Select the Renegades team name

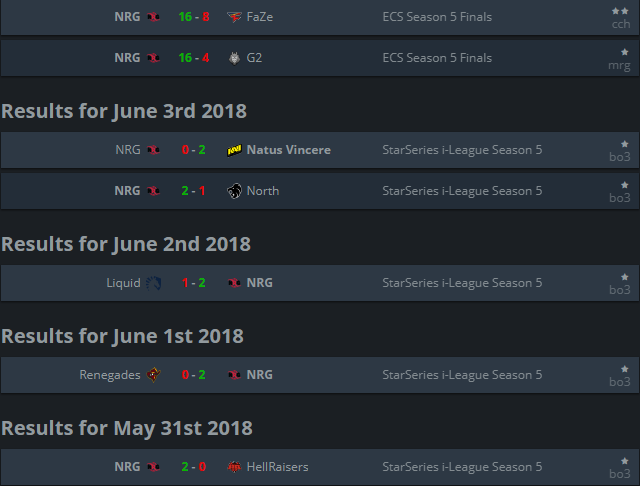tap(110, 375)
